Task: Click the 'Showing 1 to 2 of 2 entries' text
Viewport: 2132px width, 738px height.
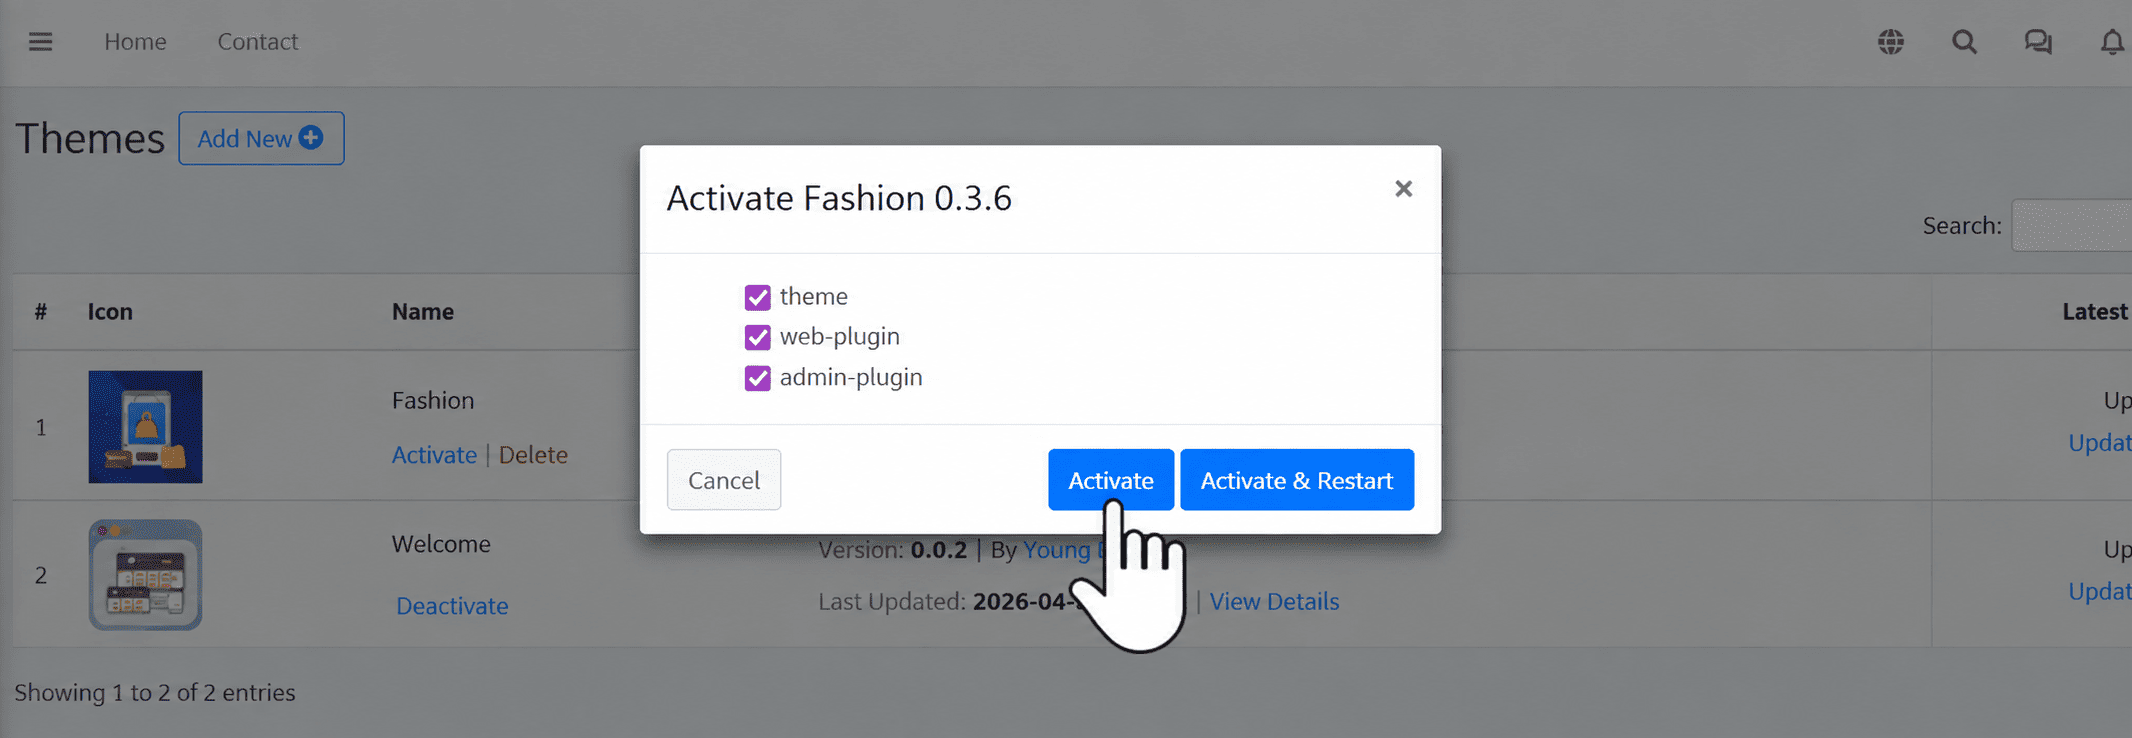Action: point(155,692)
